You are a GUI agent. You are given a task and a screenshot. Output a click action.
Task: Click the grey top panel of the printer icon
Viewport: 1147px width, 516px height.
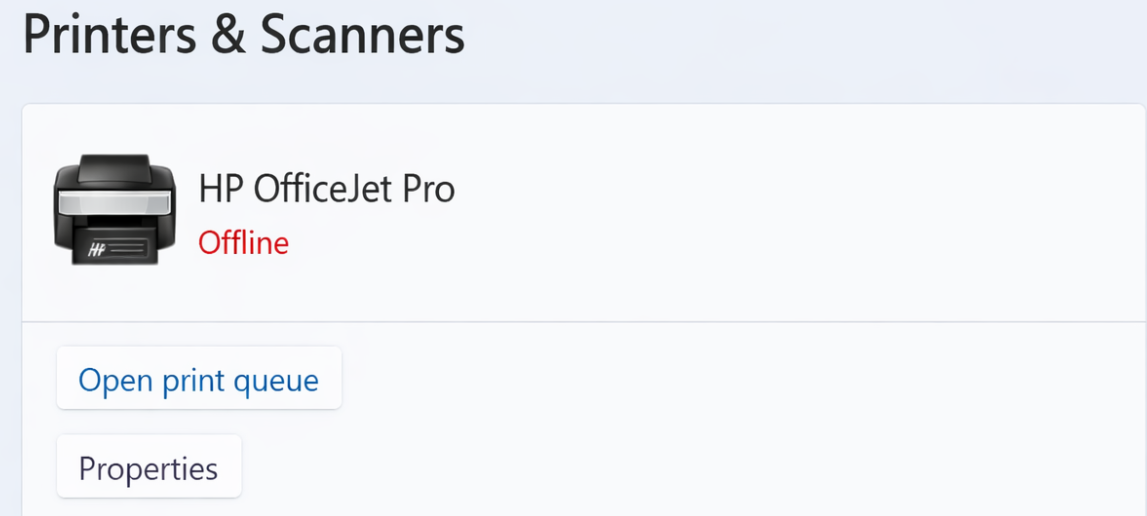[115, 203]
